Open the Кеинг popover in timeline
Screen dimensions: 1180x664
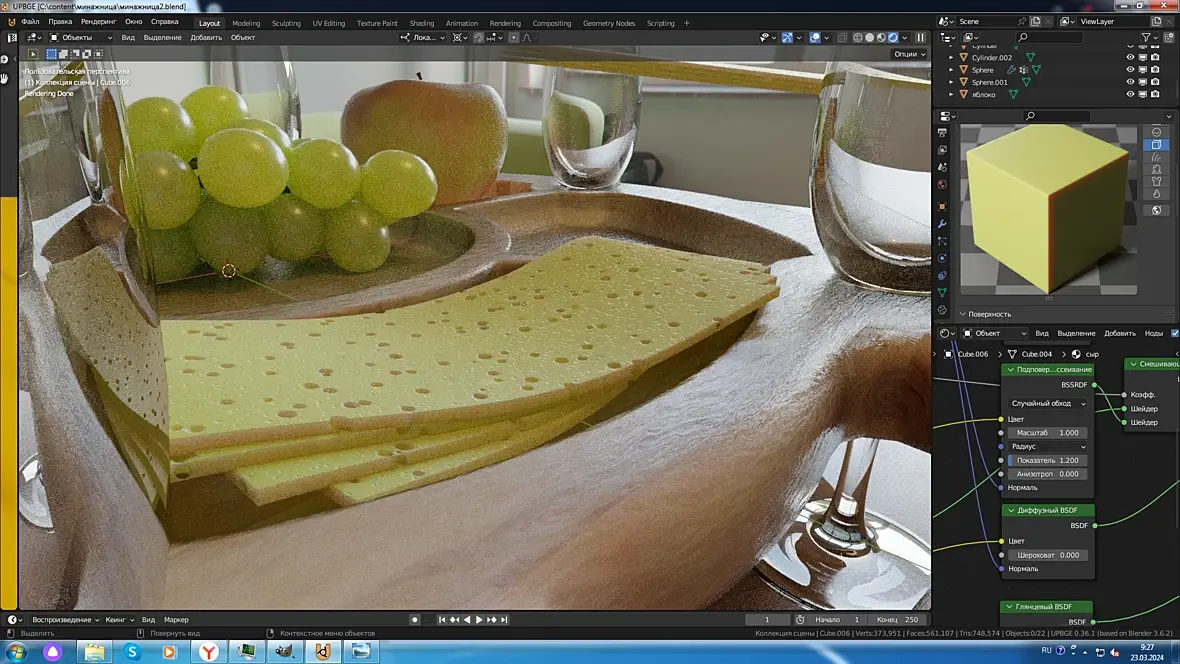pos(119,620)
